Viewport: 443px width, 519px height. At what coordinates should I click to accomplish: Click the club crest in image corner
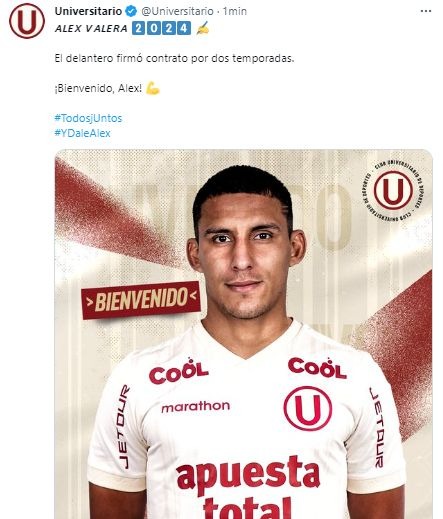[393, 190]
